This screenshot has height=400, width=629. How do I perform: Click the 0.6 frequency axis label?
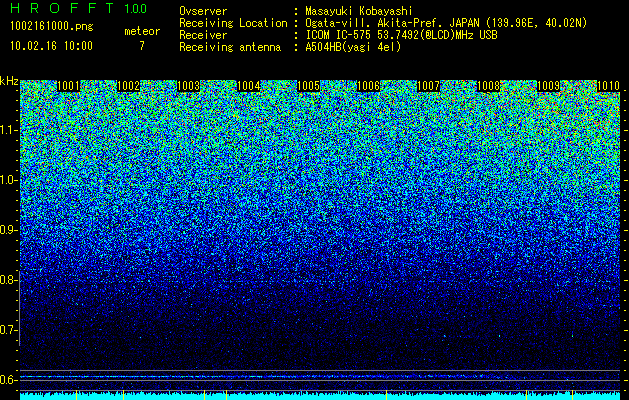[8, 380]
